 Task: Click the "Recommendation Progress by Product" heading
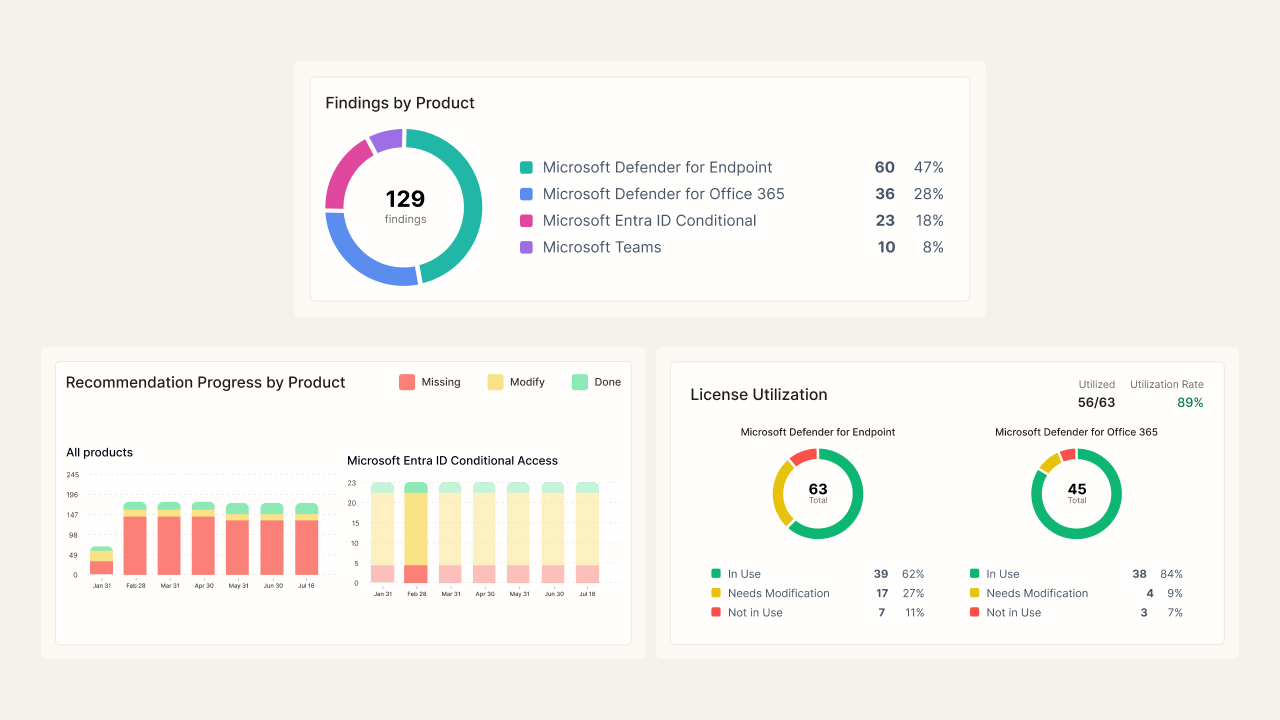(206, 382)
